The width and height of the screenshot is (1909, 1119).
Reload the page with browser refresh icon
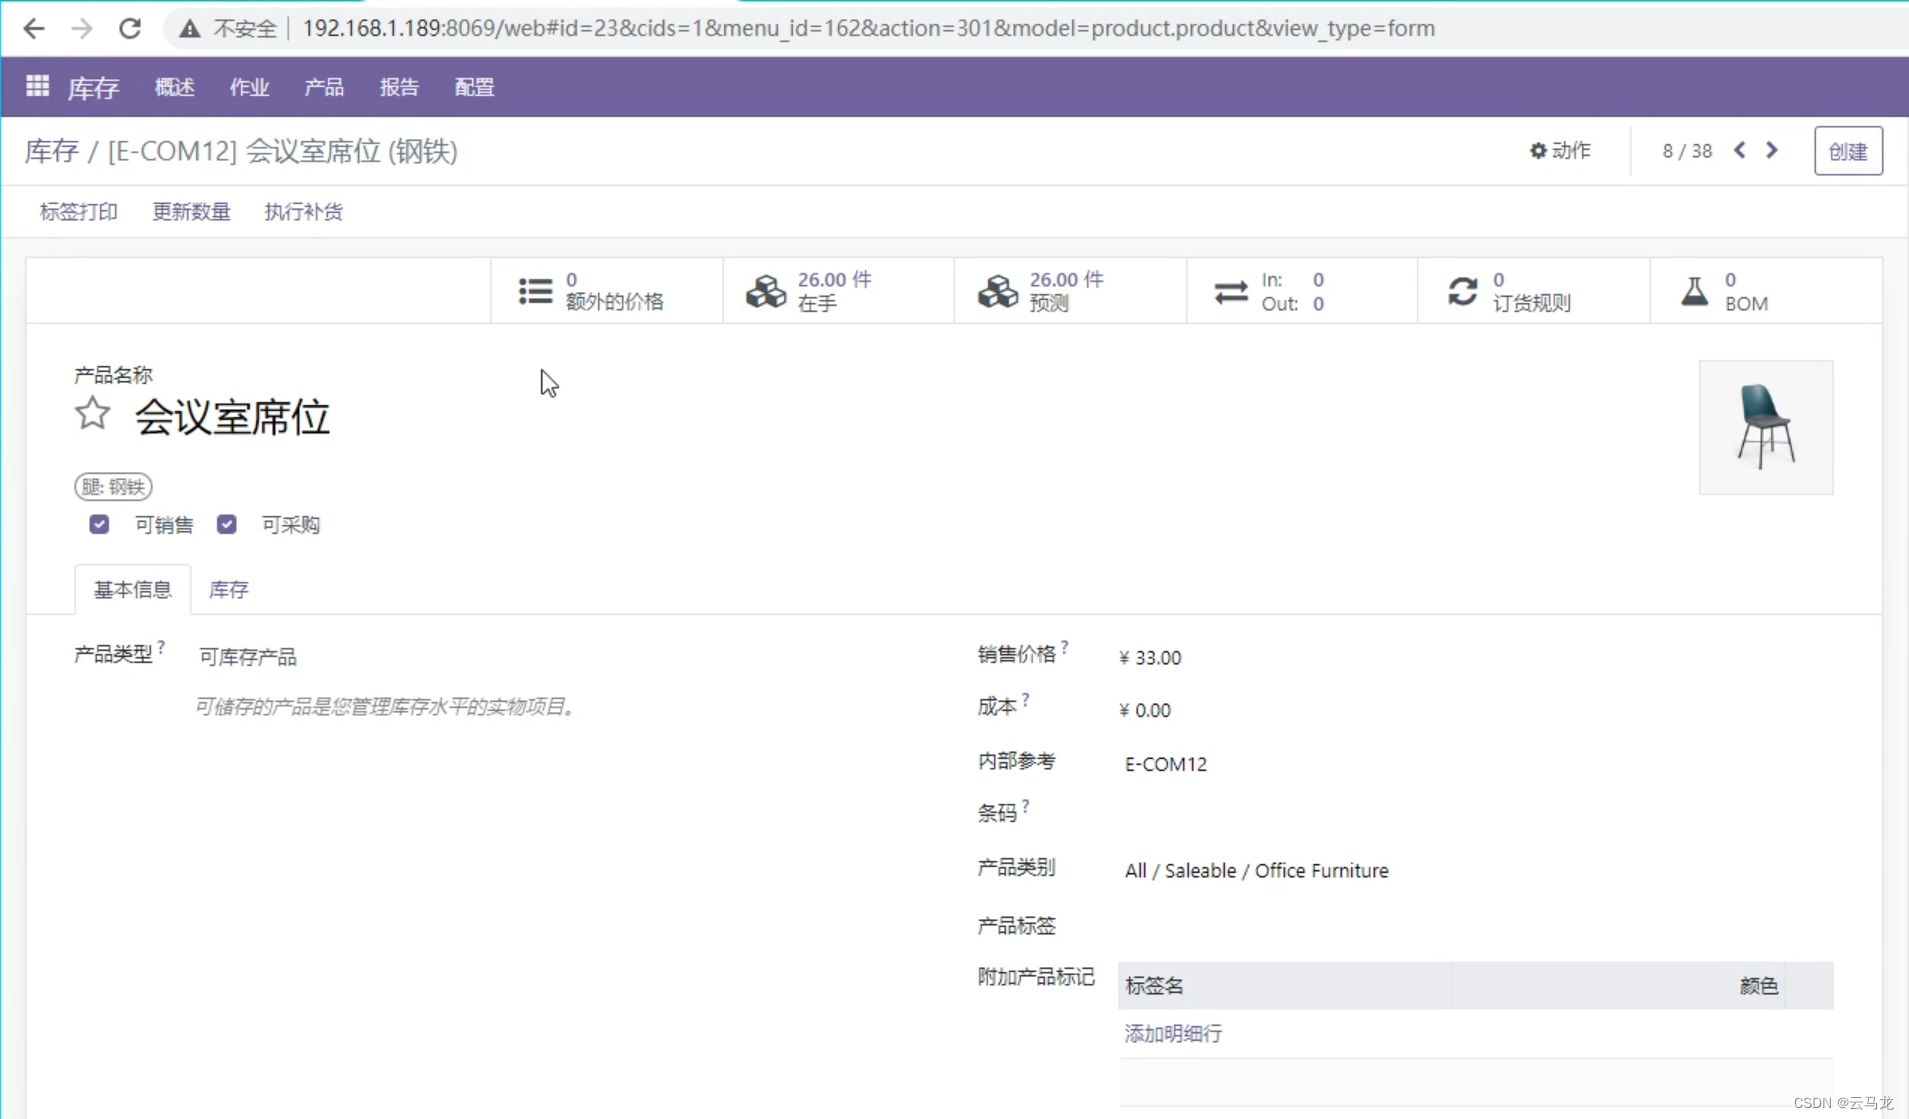coord(130,28)
